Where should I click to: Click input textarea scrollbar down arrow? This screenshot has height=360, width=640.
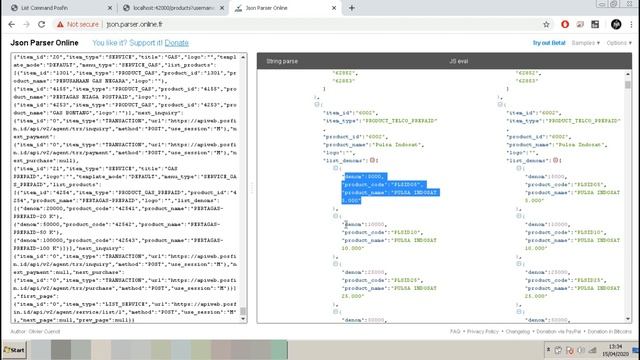point(243,319)
